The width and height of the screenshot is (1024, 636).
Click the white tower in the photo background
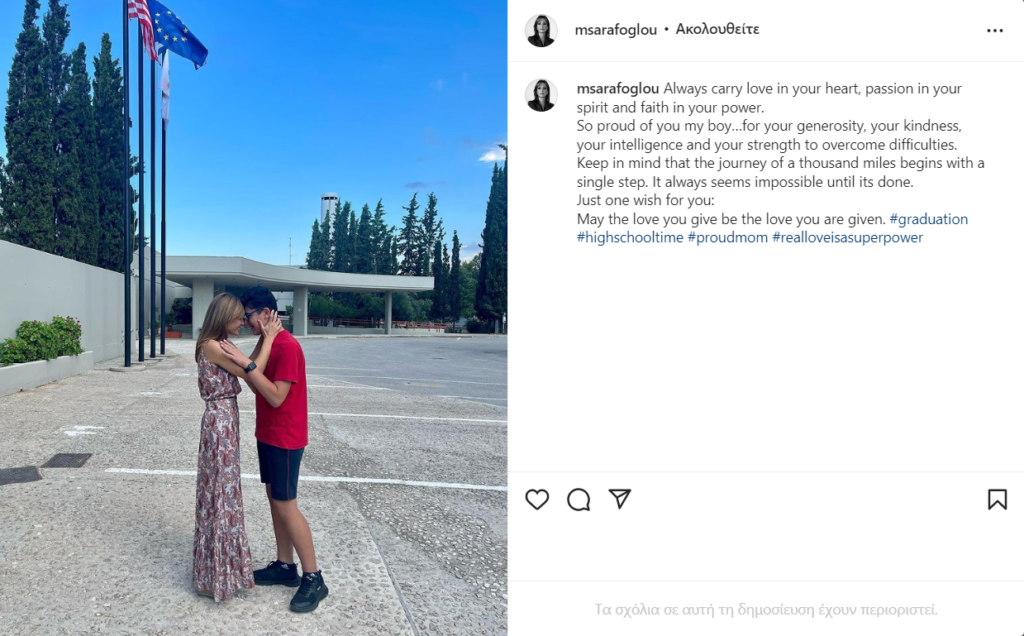(329, 208)
